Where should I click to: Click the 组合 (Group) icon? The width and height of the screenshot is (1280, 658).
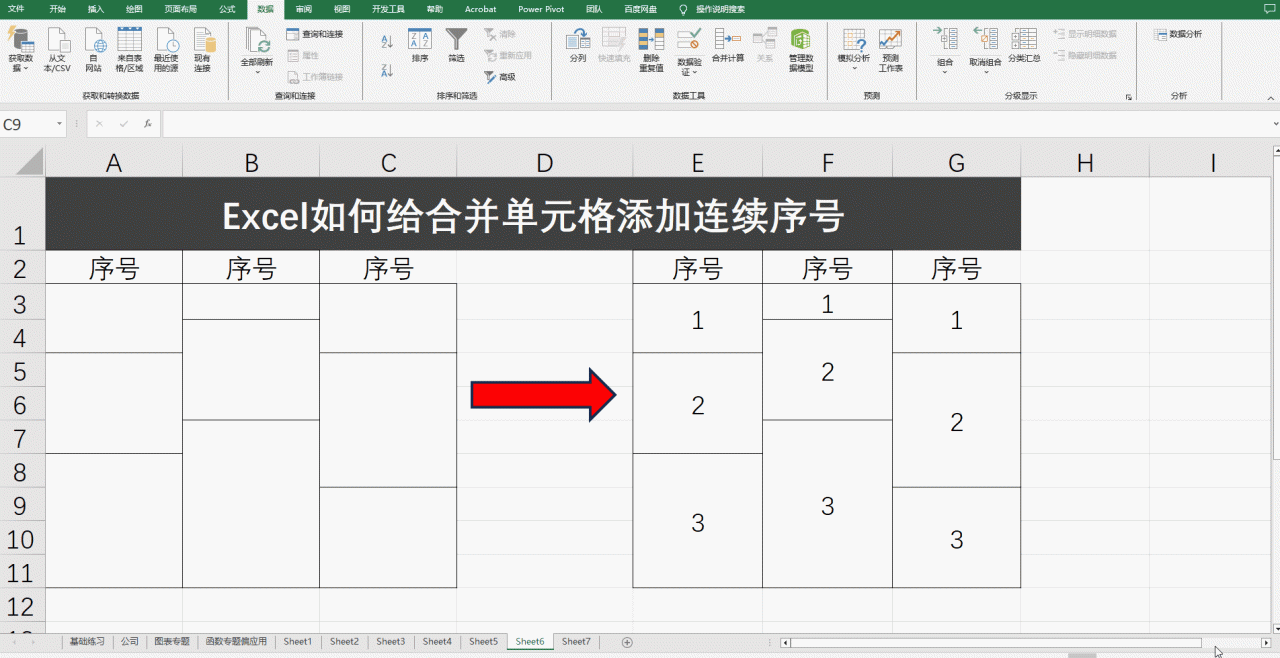pyautogui.click(x=945, y=40)
